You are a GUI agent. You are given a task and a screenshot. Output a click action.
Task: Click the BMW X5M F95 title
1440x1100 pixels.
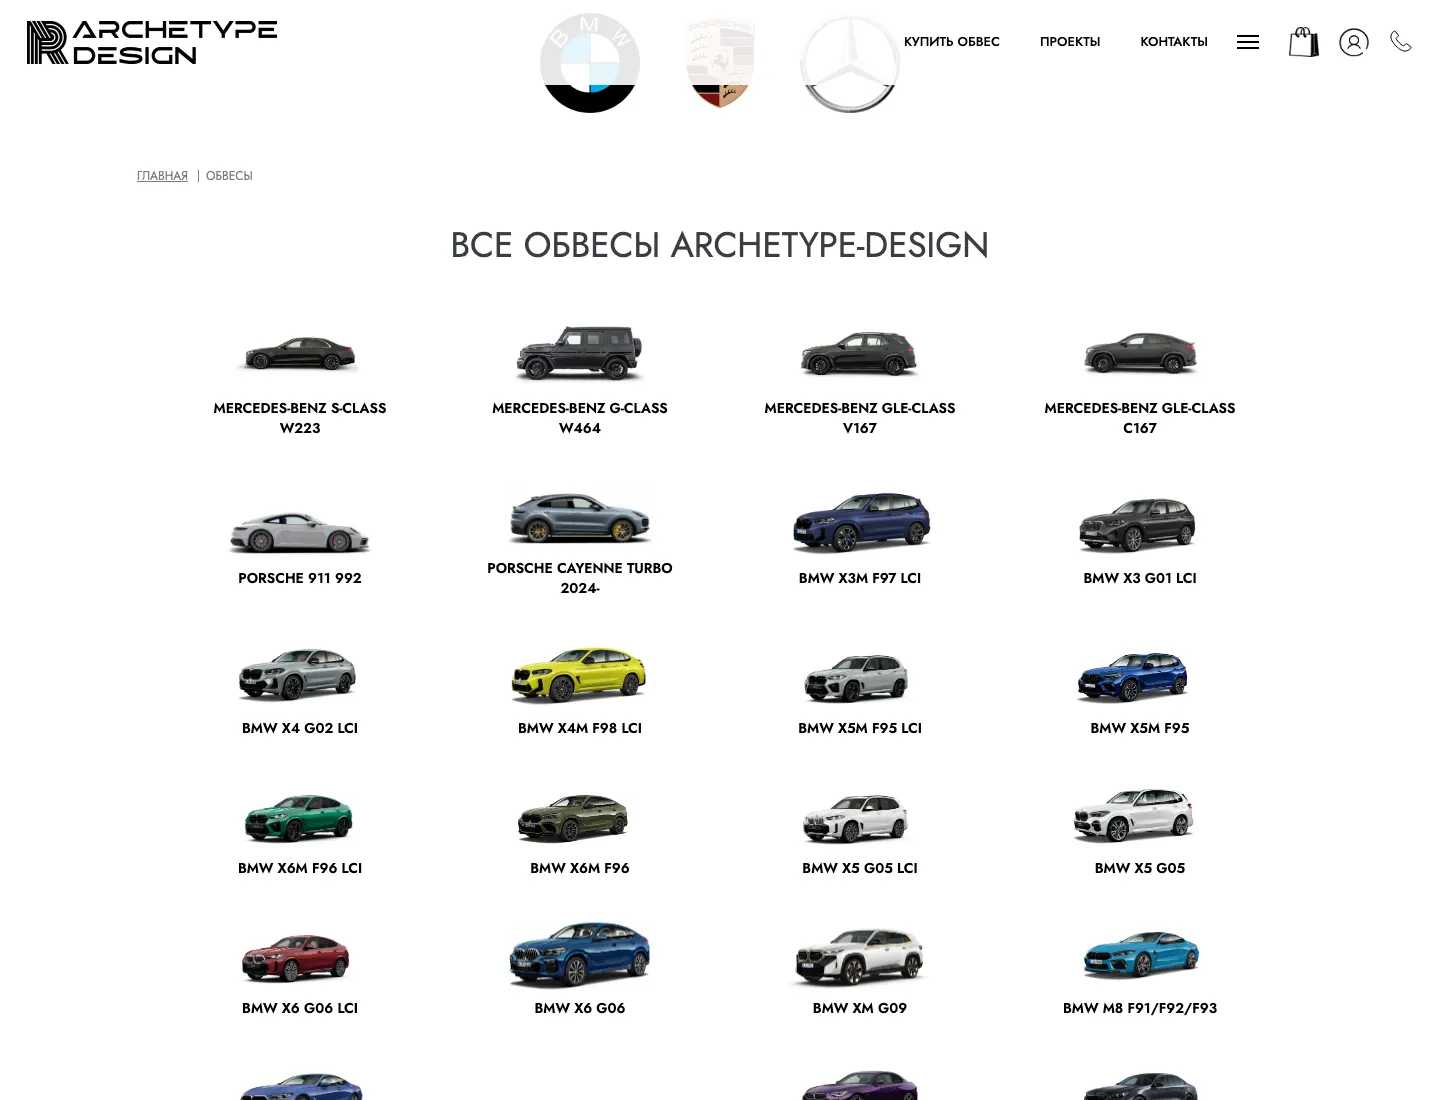click(1140, 728)
